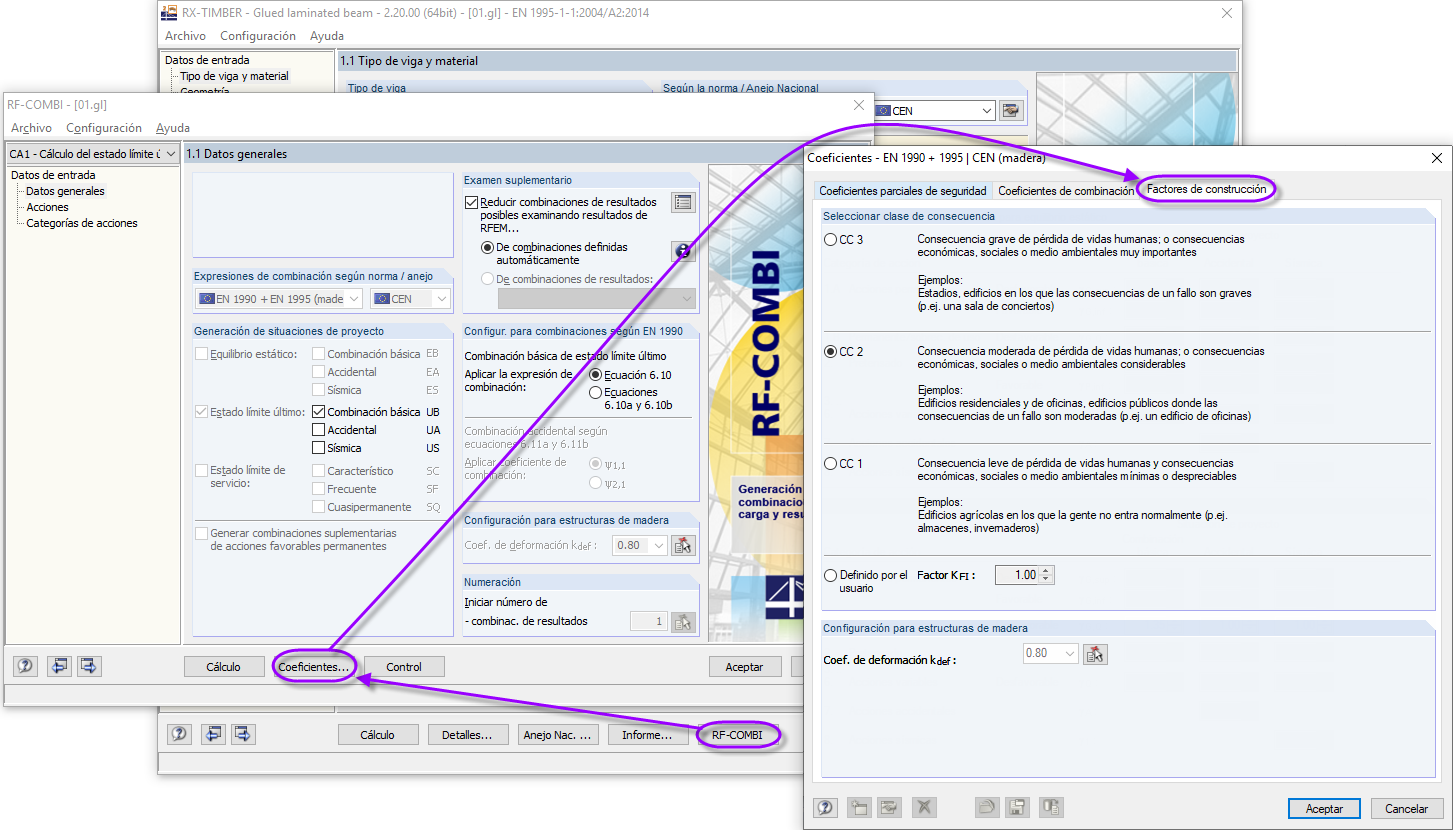Screen dimensions: 1453x830
Task: Click pick icon beside kdef in Coeficientes dialog
Action: 1096,654
